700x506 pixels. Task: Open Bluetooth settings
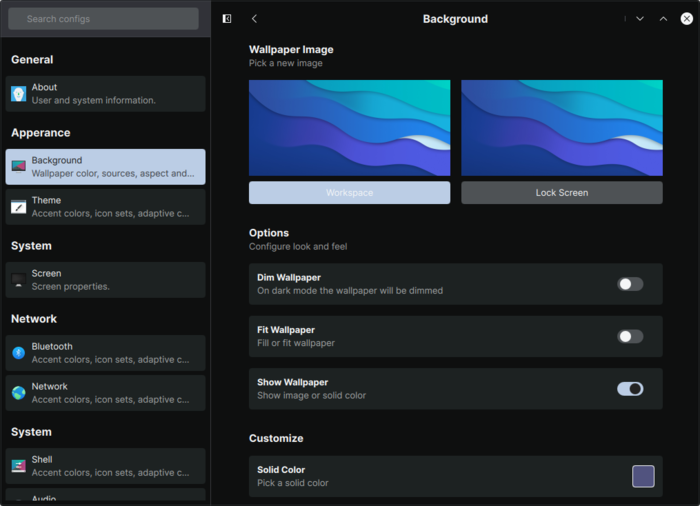105,353
